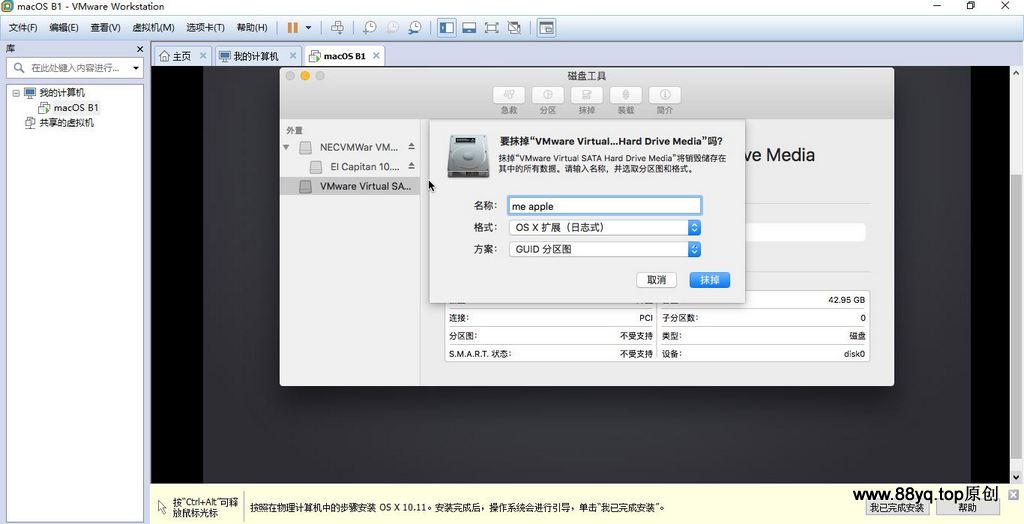
Task: Click the console view toolbar icon
Action: [546, 27]
